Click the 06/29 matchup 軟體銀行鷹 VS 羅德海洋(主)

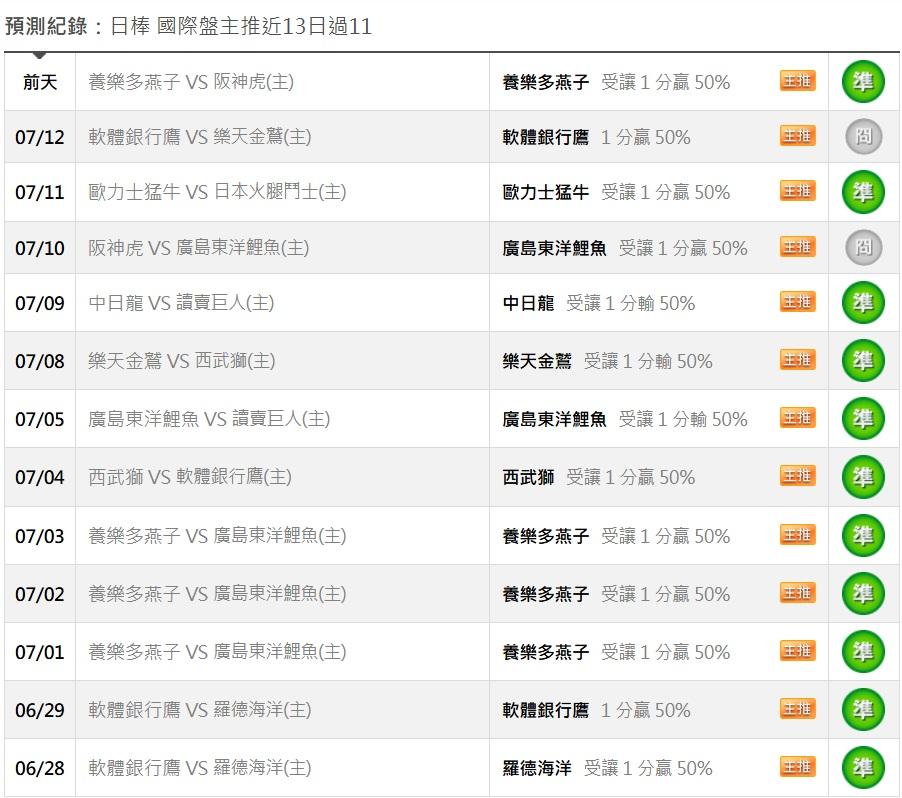[x=200, y=710]
